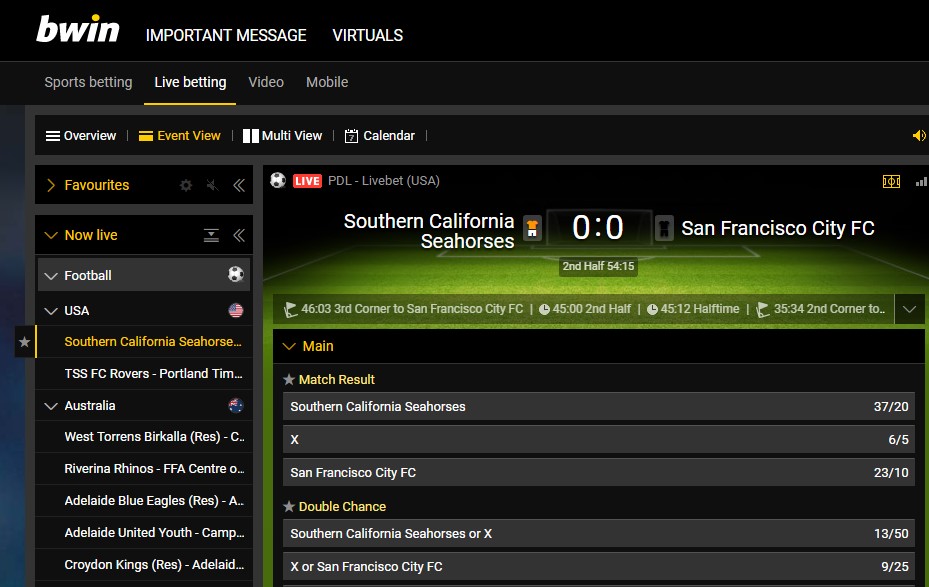Collapse the Favourites panel with double chevron
Image resolution: width=929 pixels, height=587 pixels.
[x=239, y=185]
